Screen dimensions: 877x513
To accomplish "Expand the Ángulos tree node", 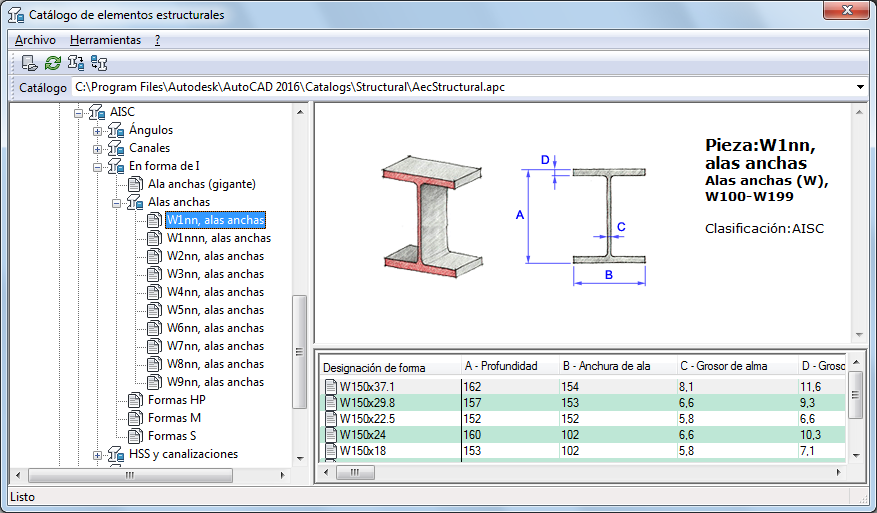I will coord(97,131).
